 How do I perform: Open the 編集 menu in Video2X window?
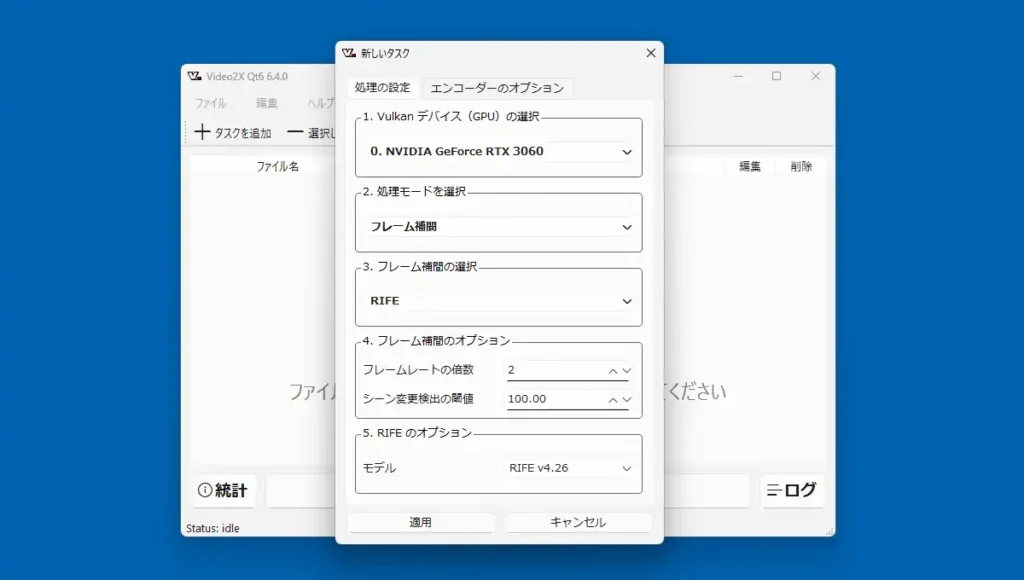(x=266, y=103)
